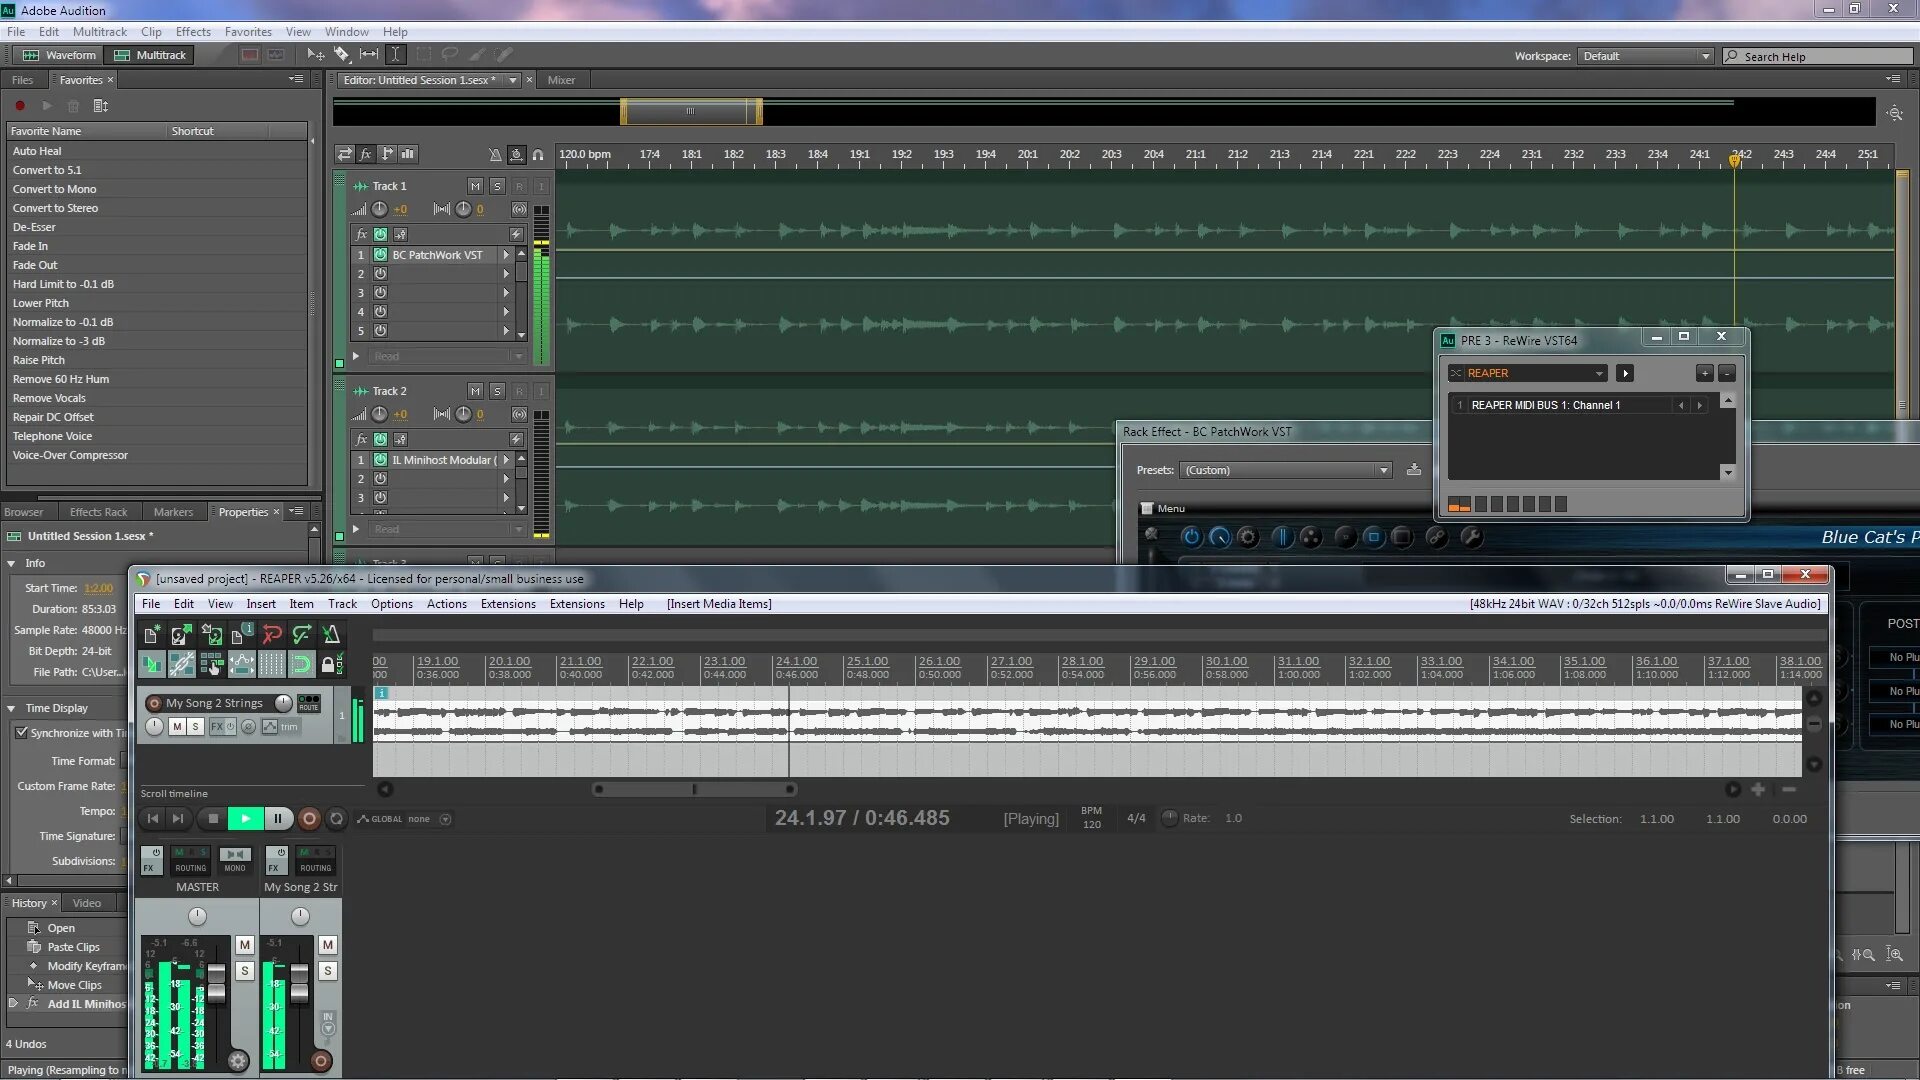
Task: Click REAPER's green Redo arrow icon
Action: 301,635
